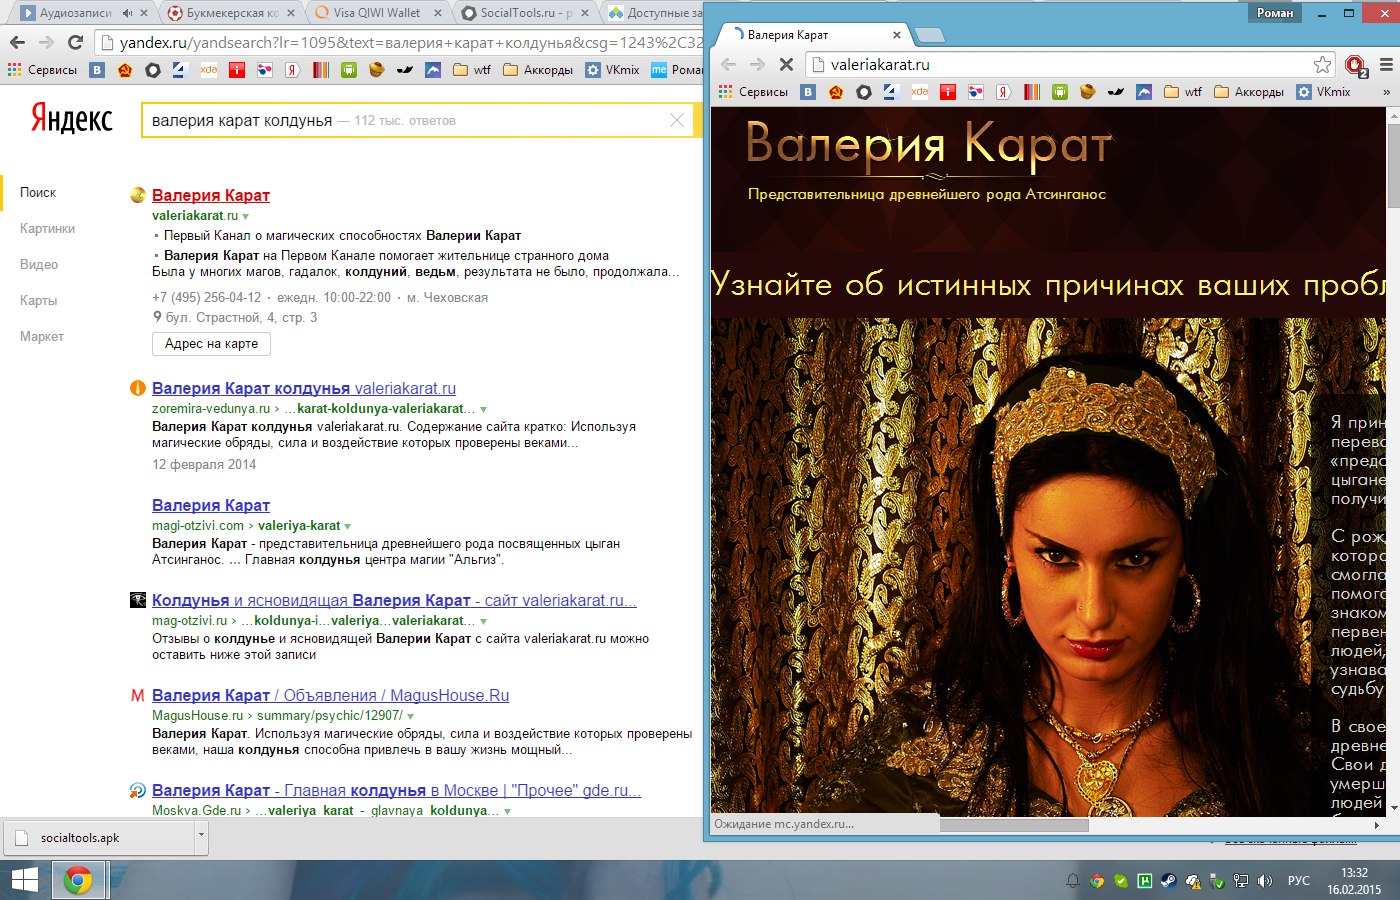The width and height of the screenshot is (1400, 900).
Task: Expand the dropdown next to zoremira-vedunya.ru result
Action: pos(484,409)
